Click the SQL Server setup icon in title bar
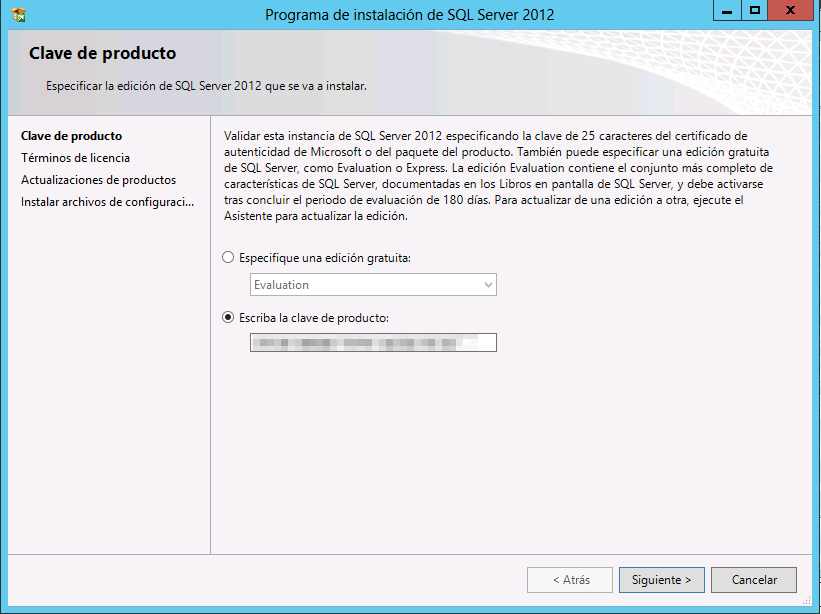821x614 pixels. tap(19, 14)
